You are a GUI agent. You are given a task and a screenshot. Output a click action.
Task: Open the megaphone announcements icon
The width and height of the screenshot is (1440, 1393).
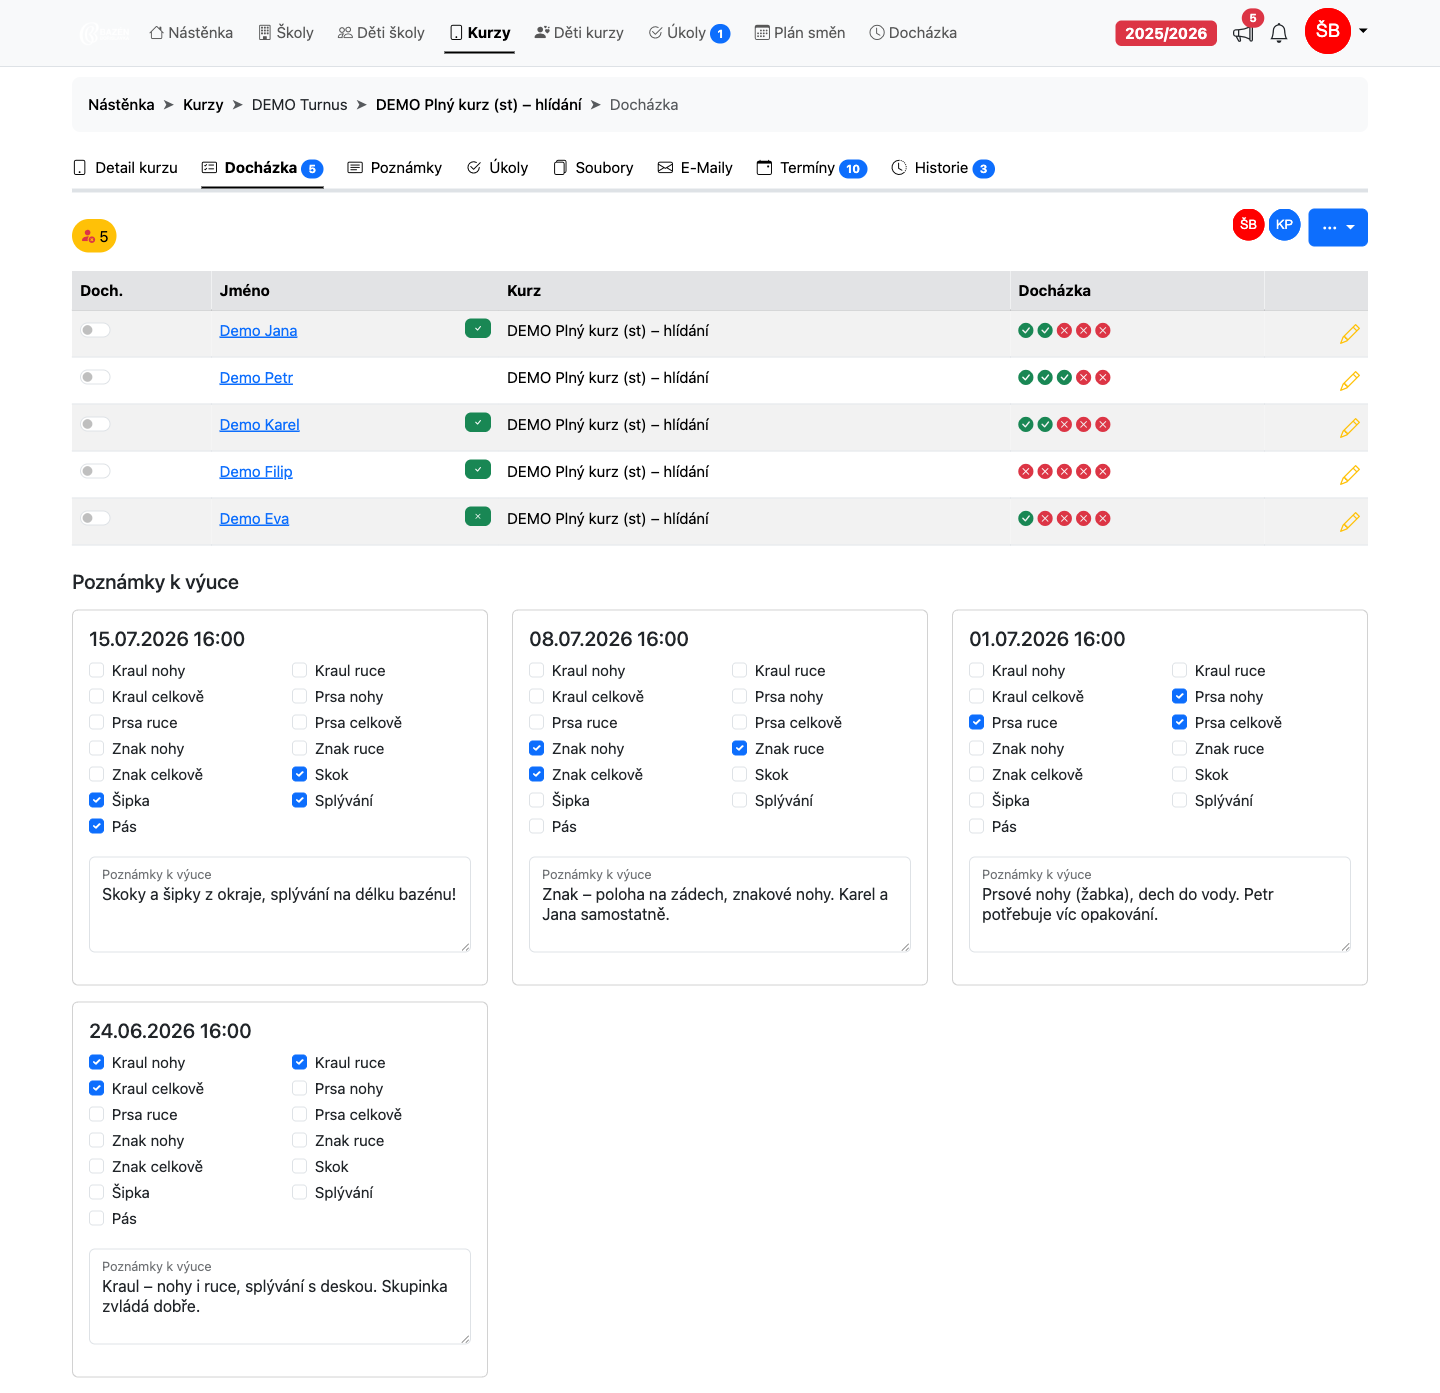tap(1243, 33)
